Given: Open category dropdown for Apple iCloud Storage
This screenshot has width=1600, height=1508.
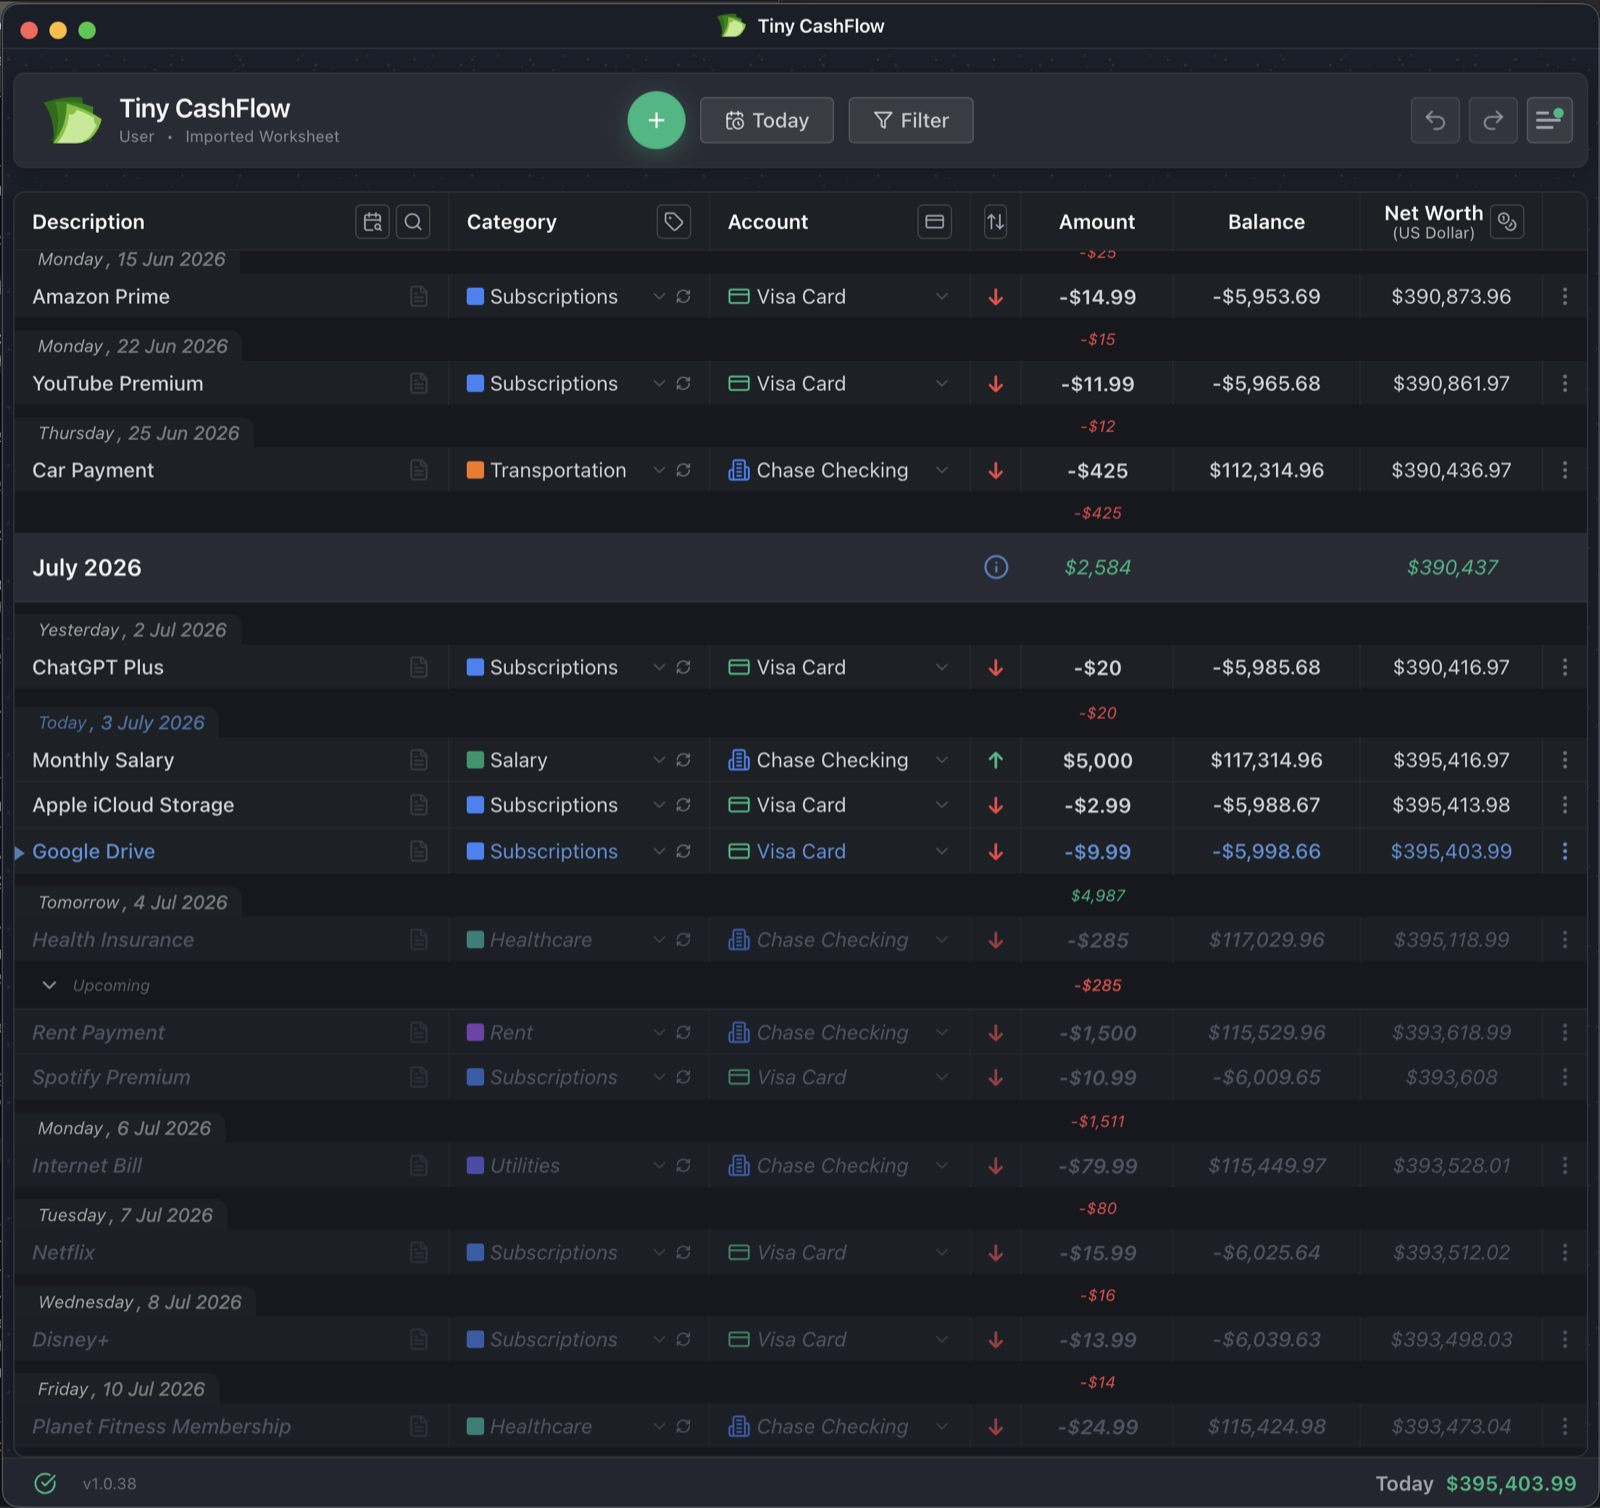Looking at the screenshot, I should coord(659,805).
